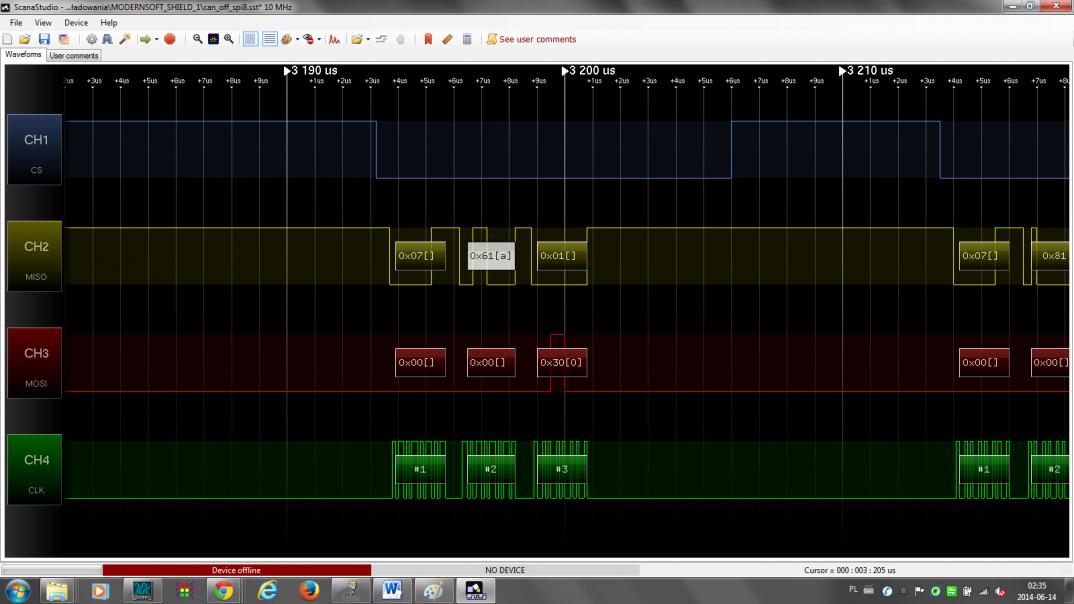This screenshot has width=1074, height=604.
Task: Expand the green arrow start dropdown
Action: [156, 39]
